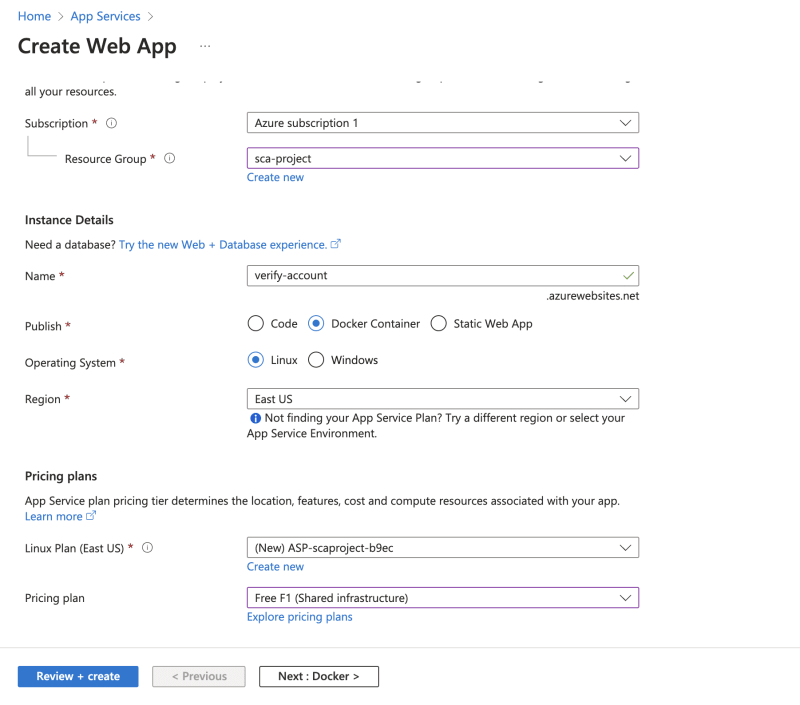This screenshot has width=800, height=705.
Task: Choose Linux as the operating system
Action: pyautogui.click(x=256, y=360)
